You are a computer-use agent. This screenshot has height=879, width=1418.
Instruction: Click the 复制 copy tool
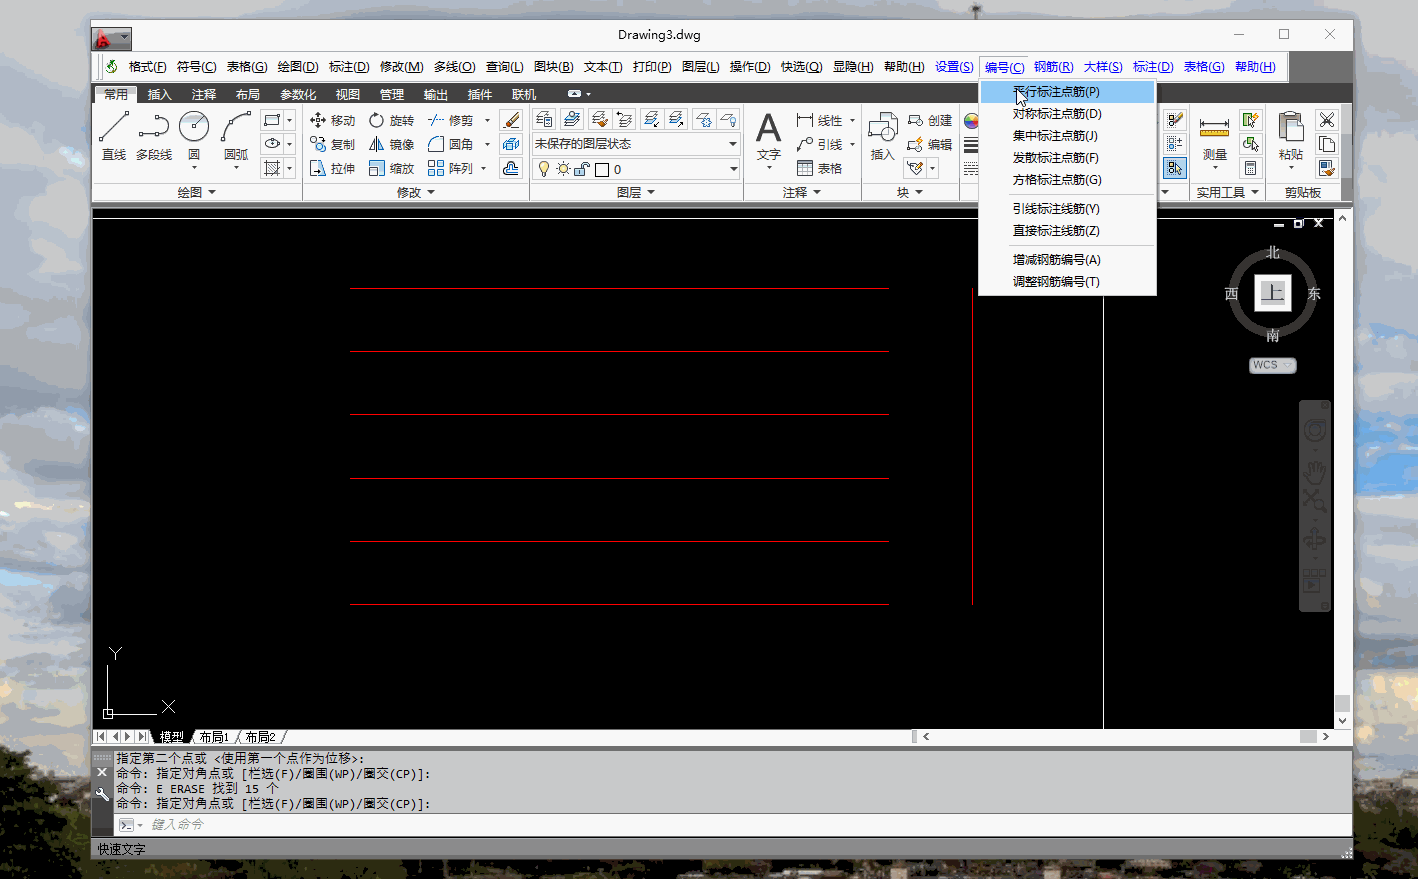coord(332,144)
